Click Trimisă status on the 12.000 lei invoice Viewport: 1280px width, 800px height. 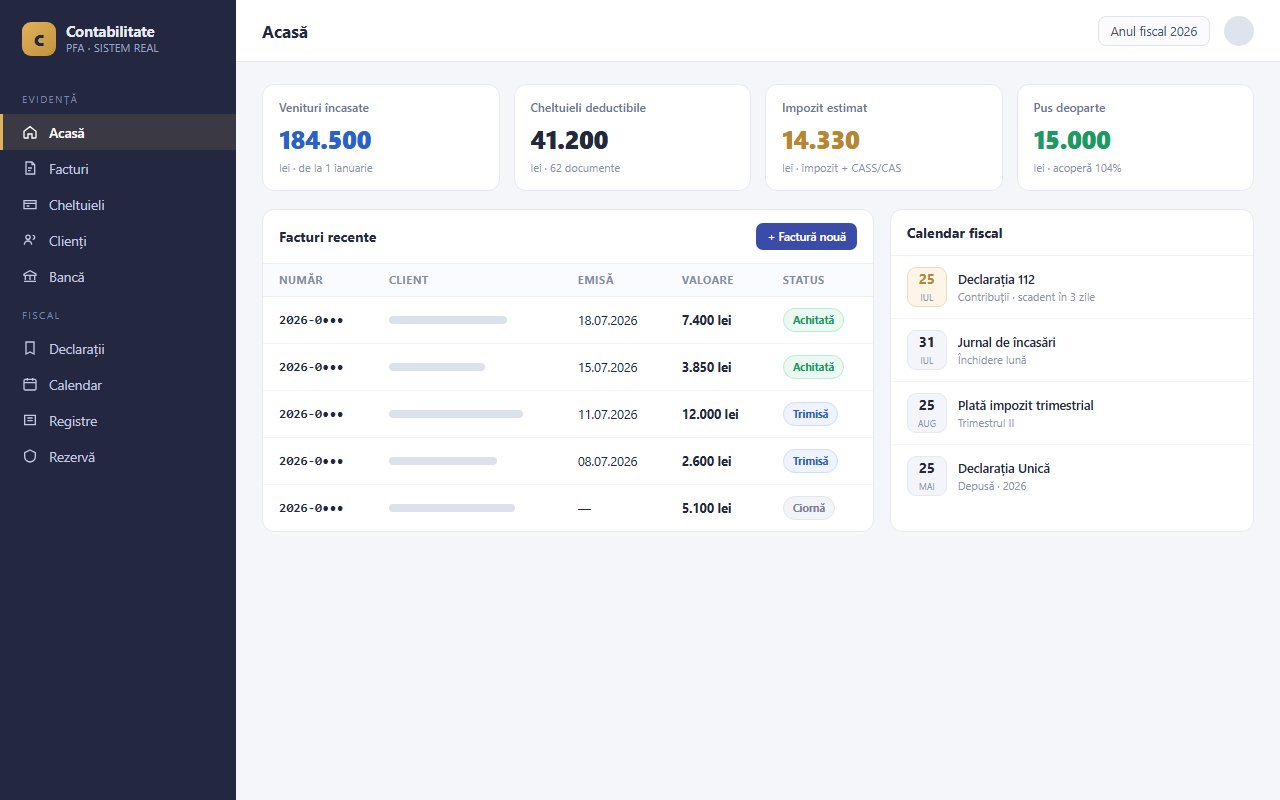point(810,414)
